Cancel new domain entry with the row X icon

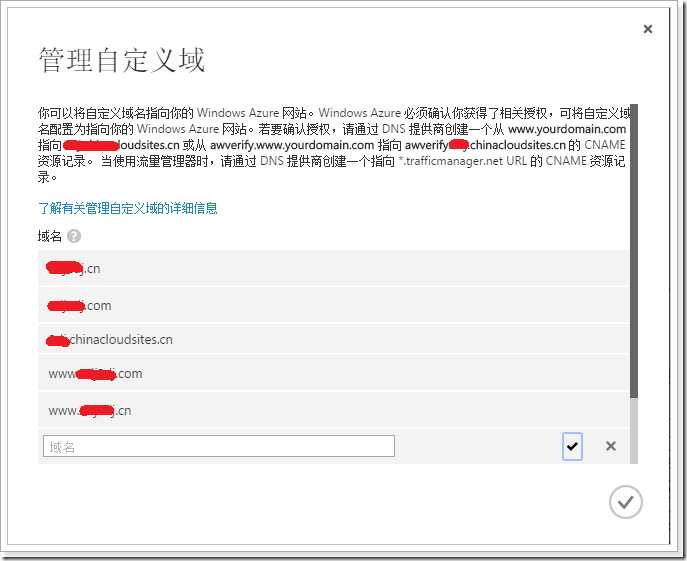click(610, 446)
